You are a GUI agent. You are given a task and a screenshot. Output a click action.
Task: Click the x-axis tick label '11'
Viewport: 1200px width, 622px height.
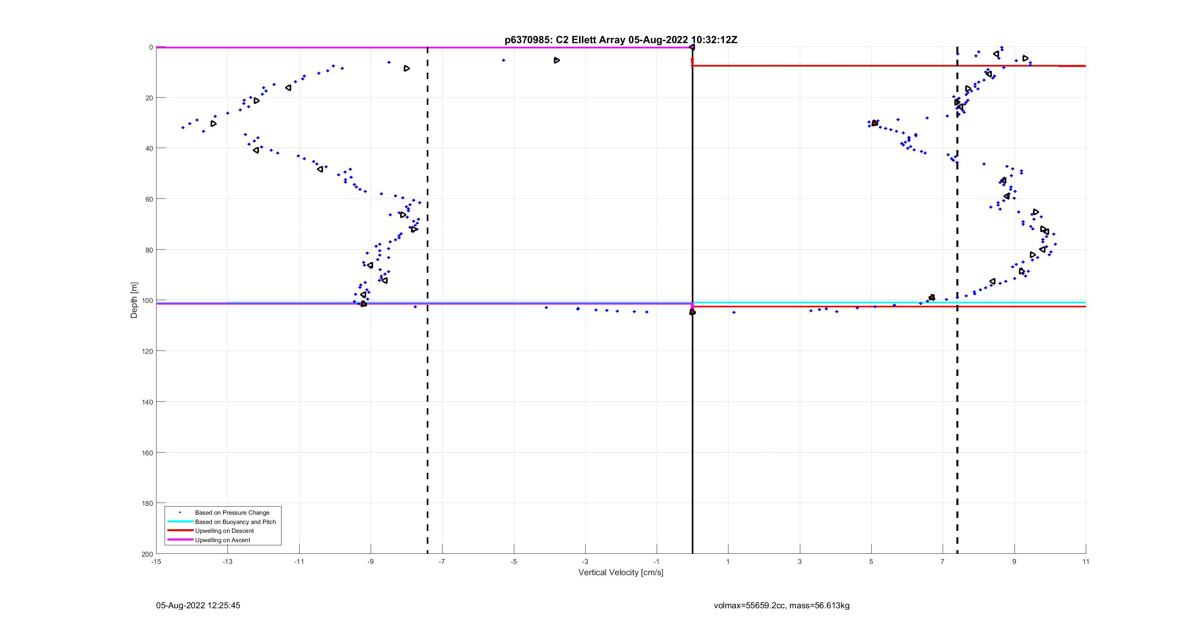coord(1086,562)
